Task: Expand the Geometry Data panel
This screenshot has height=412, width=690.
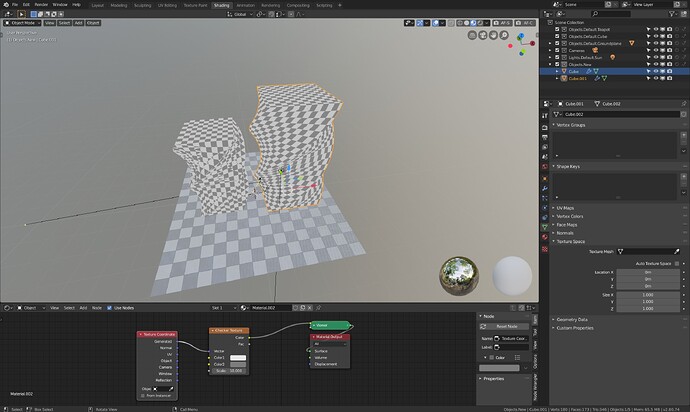Action: [x=572, y=320]
